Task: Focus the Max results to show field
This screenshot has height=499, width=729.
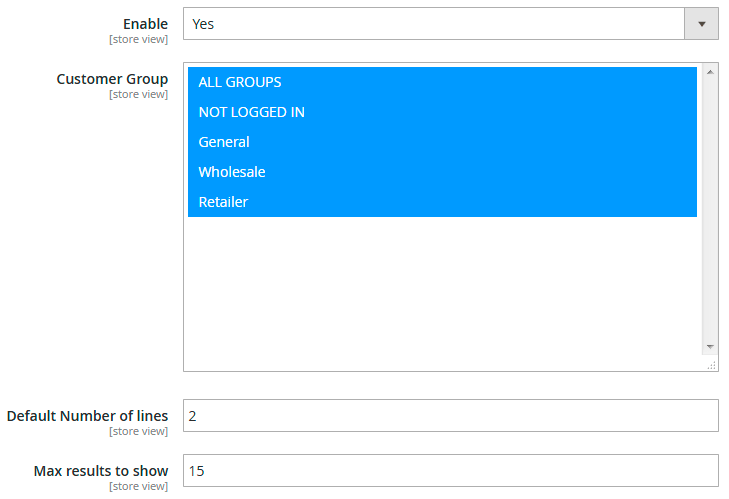Action: click(x=450, y=470)
